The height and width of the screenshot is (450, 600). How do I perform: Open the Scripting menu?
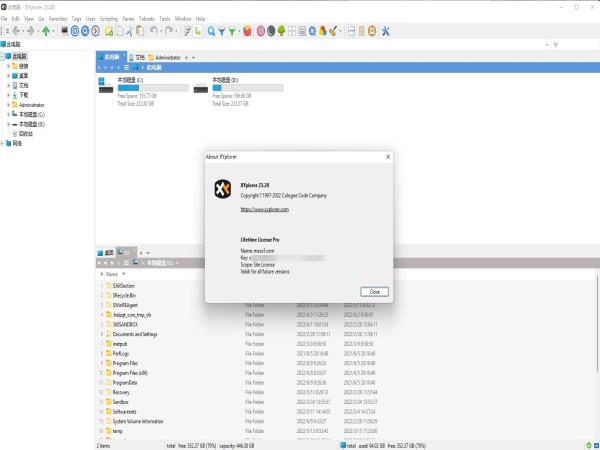[109, 19]
